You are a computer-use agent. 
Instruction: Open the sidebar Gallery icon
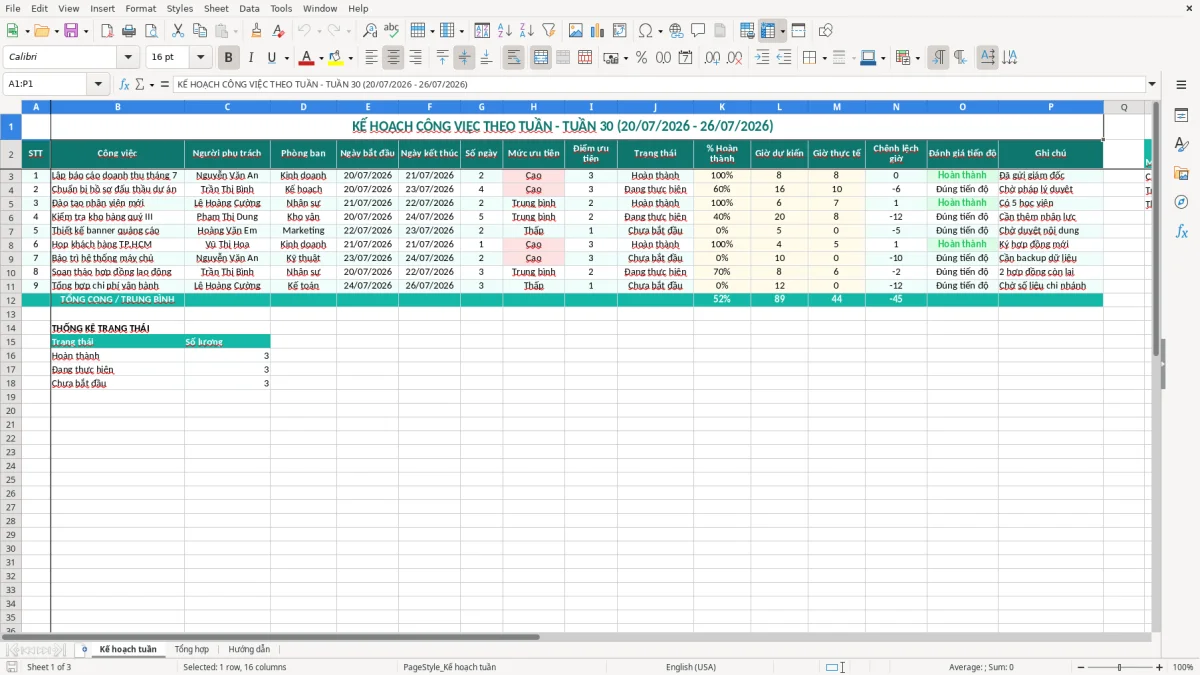(1181, 173)
